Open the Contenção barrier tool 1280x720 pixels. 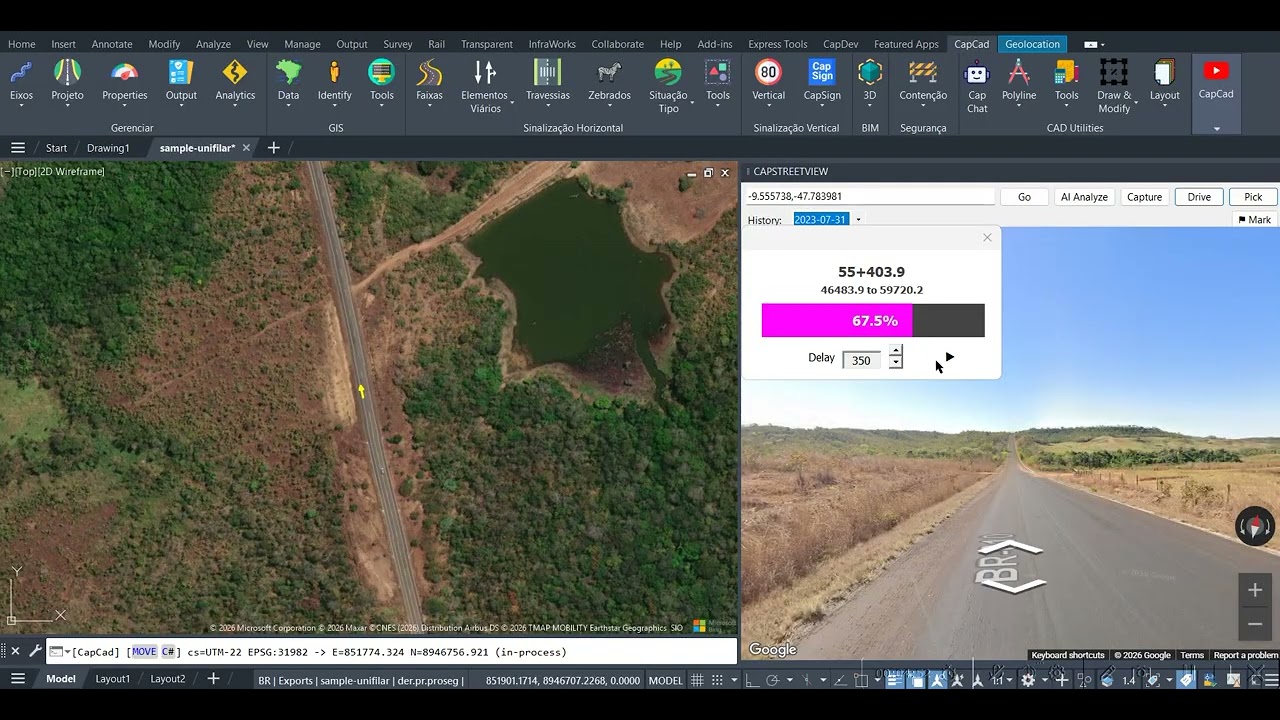tap(923, 81)
